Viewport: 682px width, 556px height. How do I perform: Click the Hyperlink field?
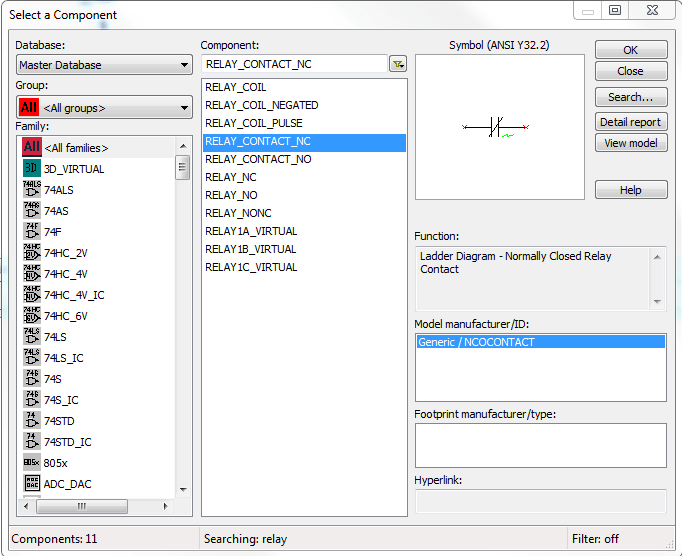[541, 501]
